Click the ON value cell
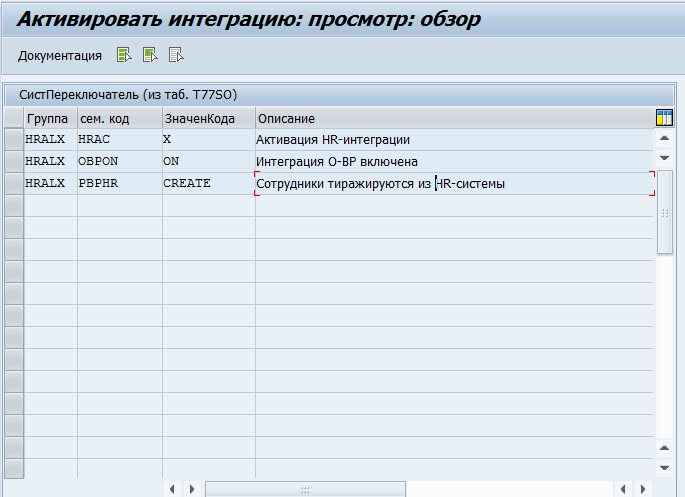The width and height of the screenshot is (685, 497). coord(209,162)
